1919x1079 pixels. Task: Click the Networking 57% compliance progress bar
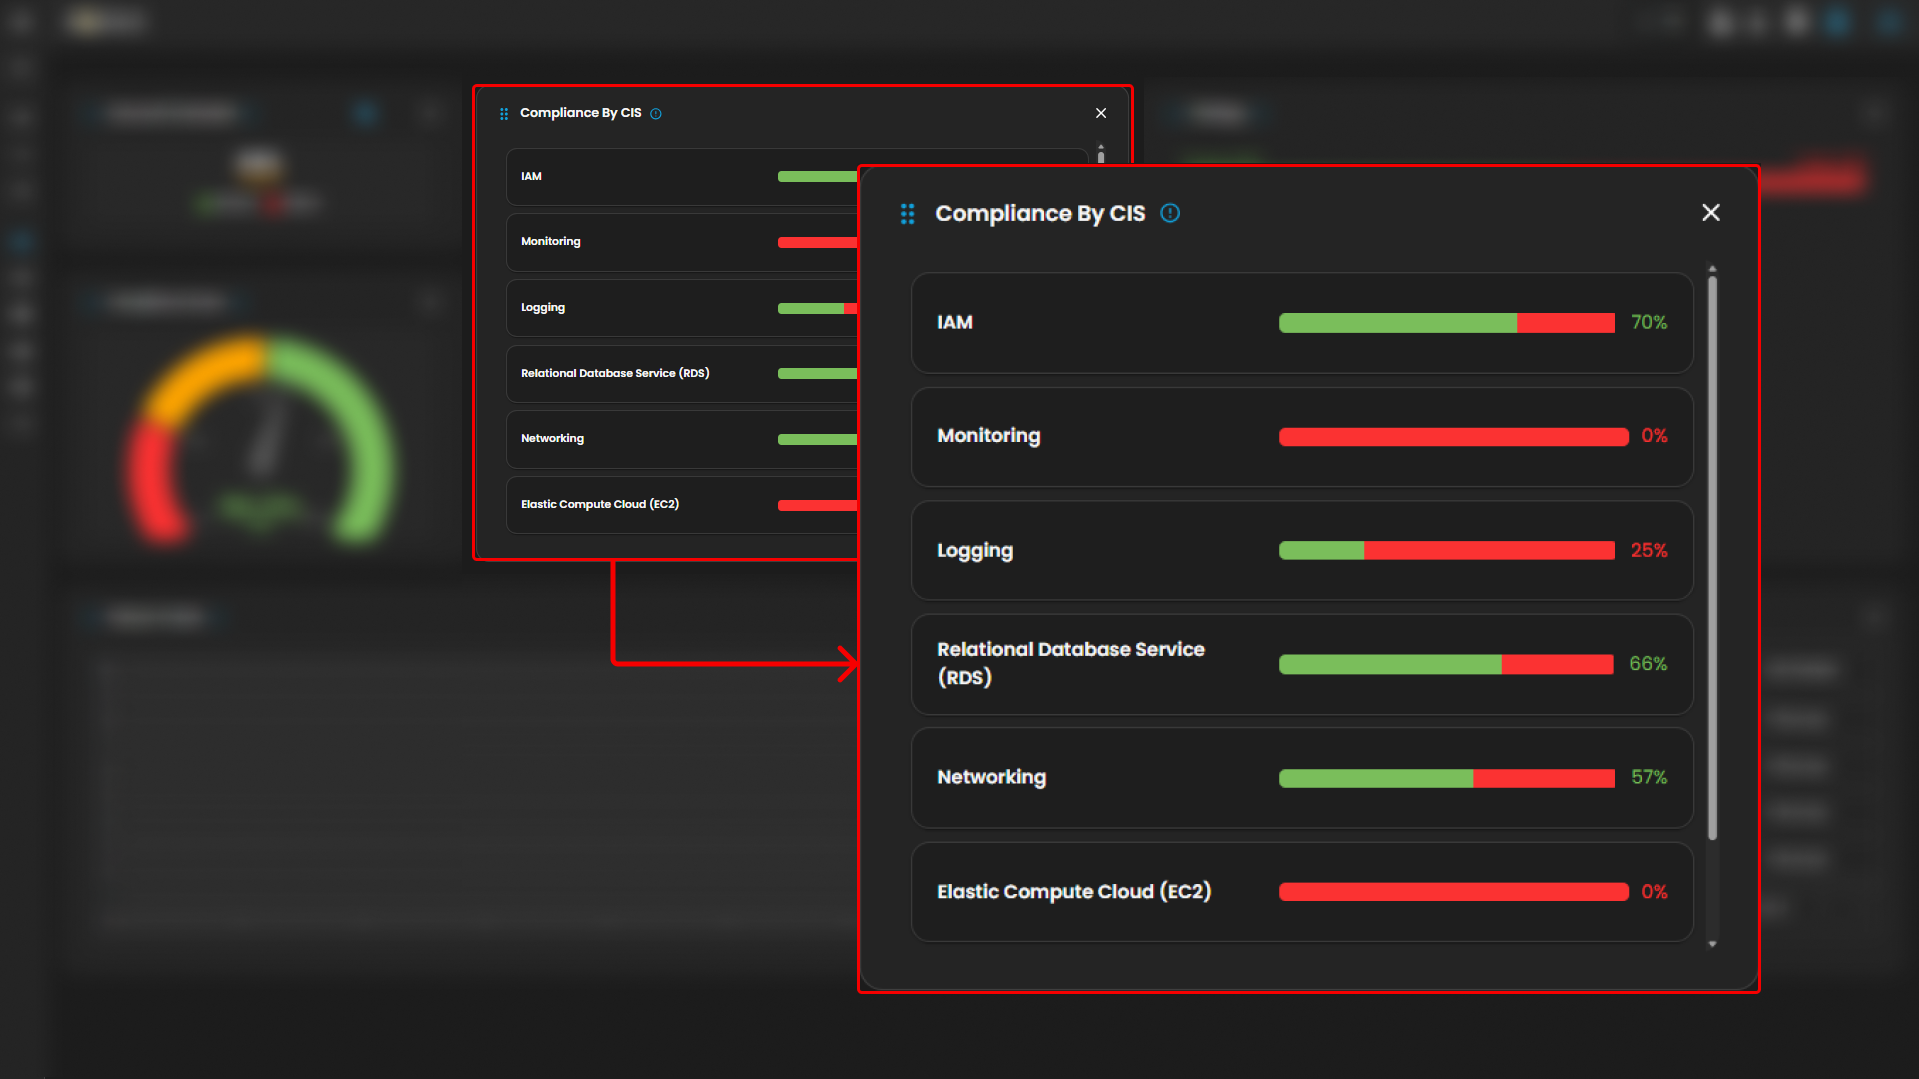coord(1446,778)
